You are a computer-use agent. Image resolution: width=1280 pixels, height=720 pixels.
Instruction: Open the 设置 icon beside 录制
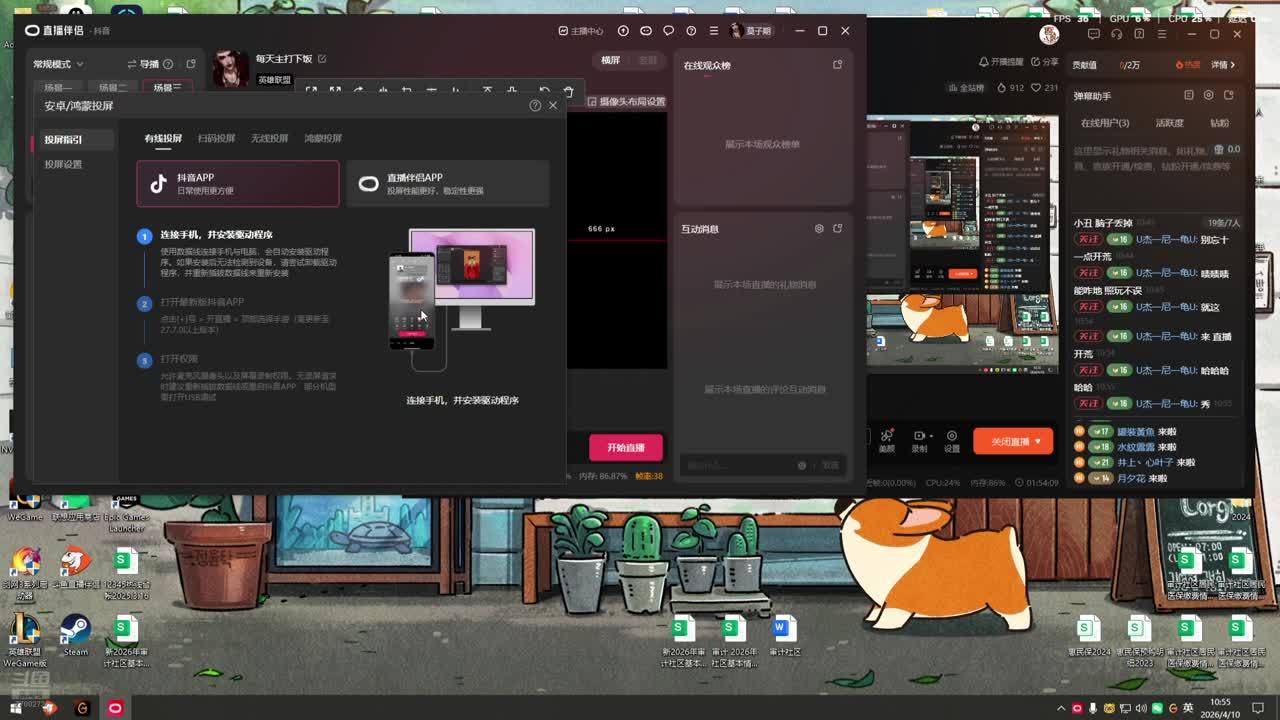(x=951, y=437)
